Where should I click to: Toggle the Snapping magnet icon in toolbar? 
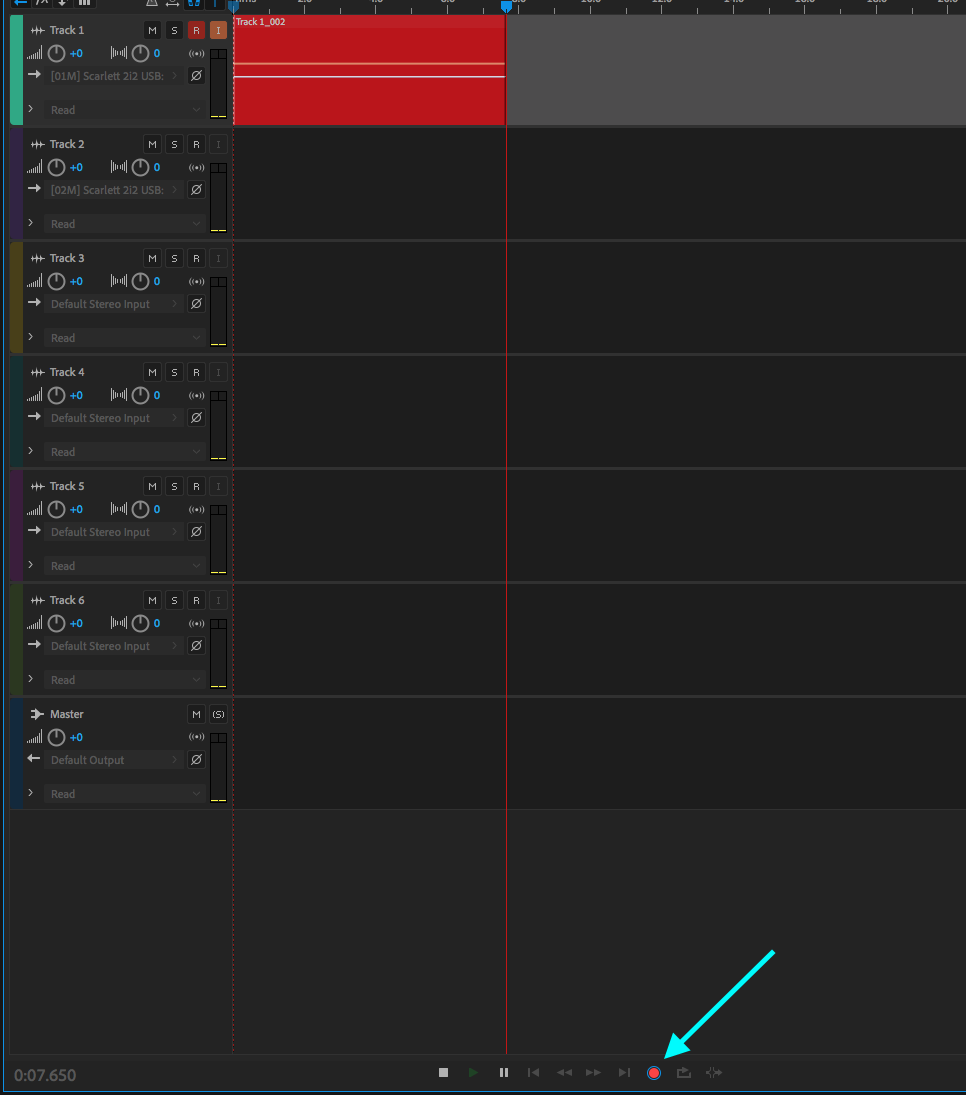click(194, 3)
